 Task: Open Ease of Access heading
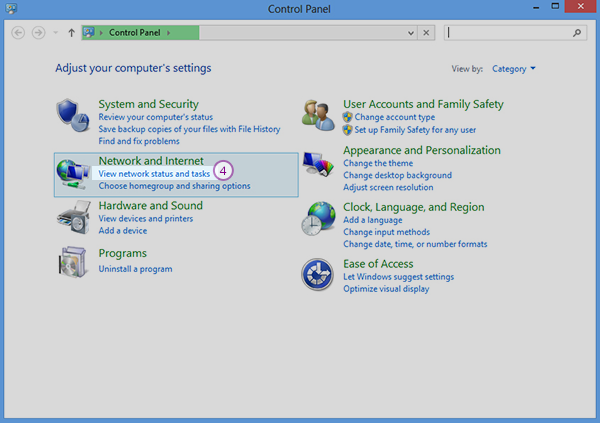[378, 264]
